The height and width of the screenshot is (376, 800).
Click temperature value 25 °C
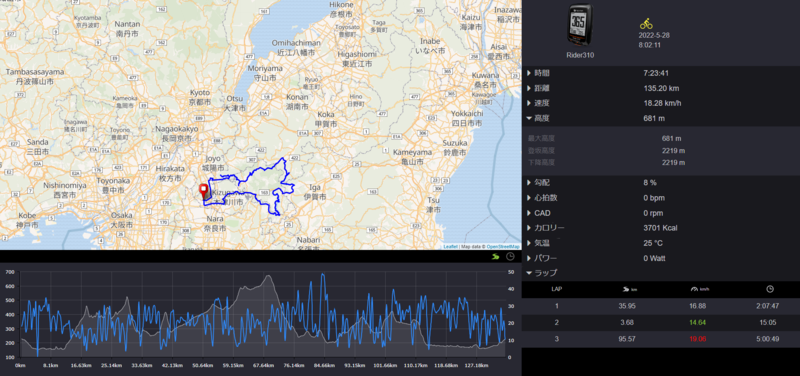[x=652, y=243]
